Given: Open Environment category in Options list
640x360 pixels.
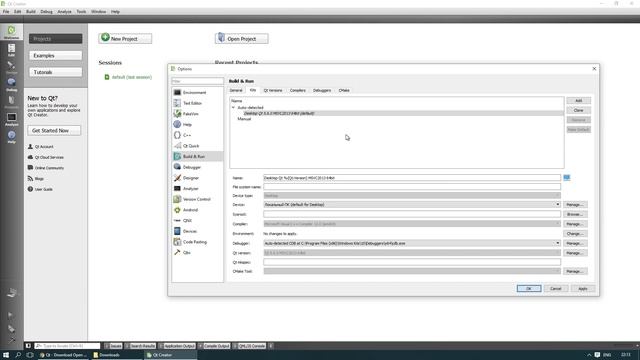Looking at the screenshot, I should (x=198, y=93).
